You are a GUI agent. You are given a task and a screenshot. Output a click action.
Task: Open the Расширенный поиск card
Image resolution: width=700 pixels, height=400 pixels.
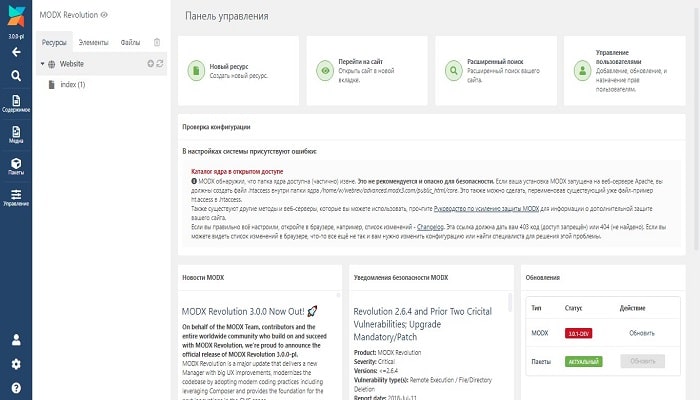pos(496,71)
